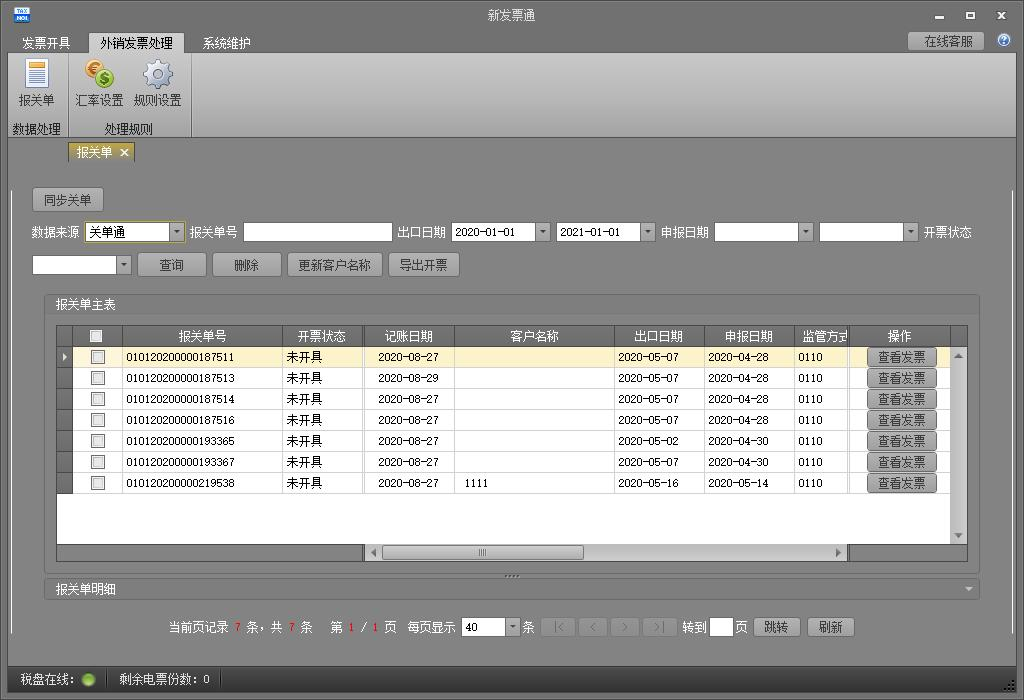This screenshot has height=700, width=1024.
Task: Go to the first page of records
Action: click(558, 627)
